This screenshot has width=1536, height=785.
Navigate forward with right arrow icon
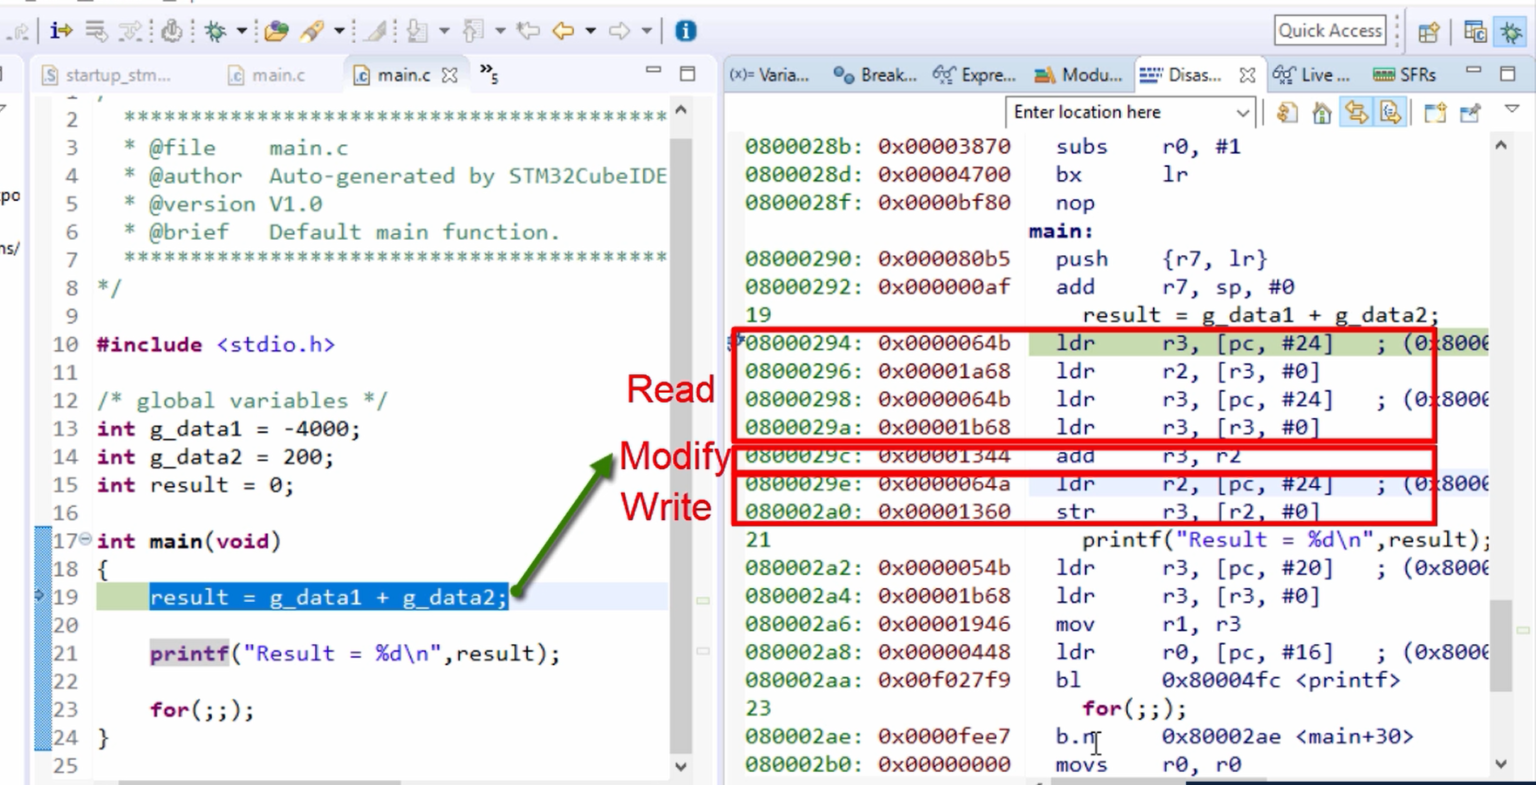click(x=620, y=31)
